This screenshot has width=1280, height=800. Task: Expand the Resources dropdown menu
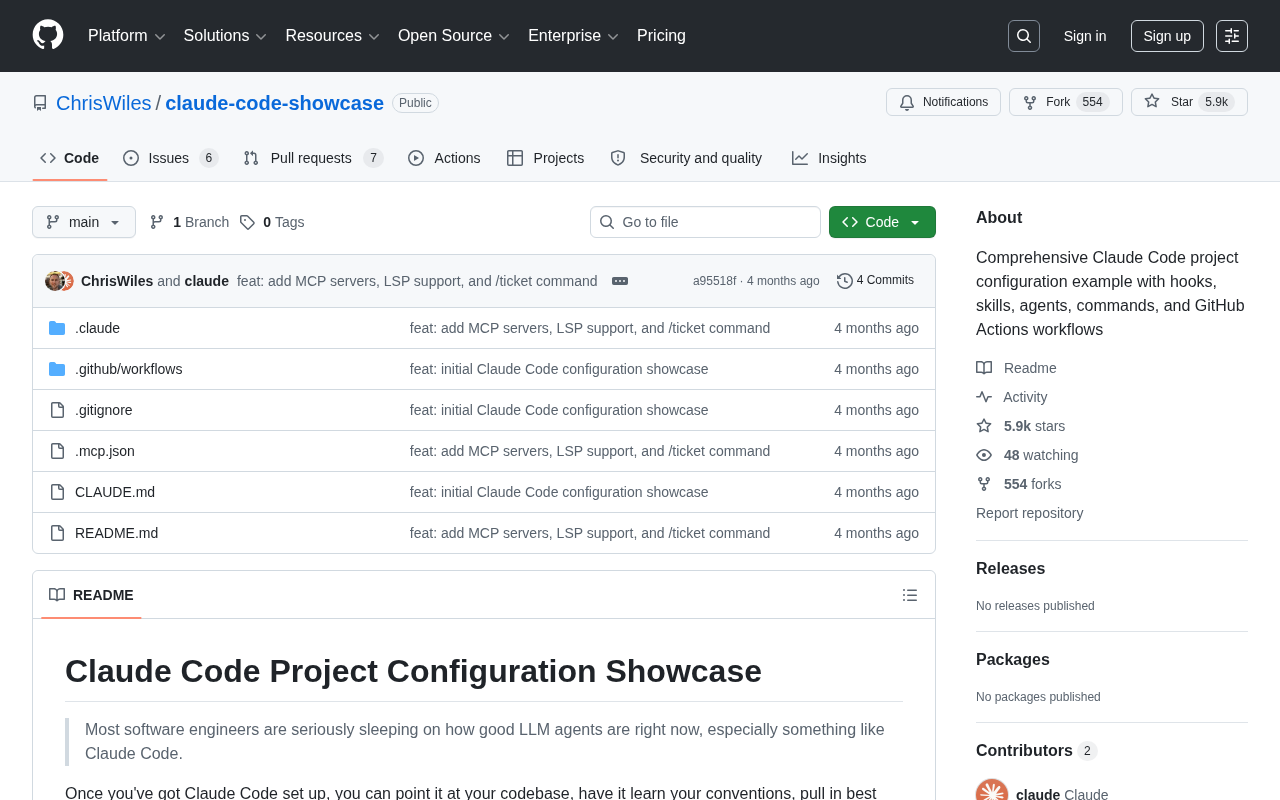pyautogui.click(x=332, y=36)
